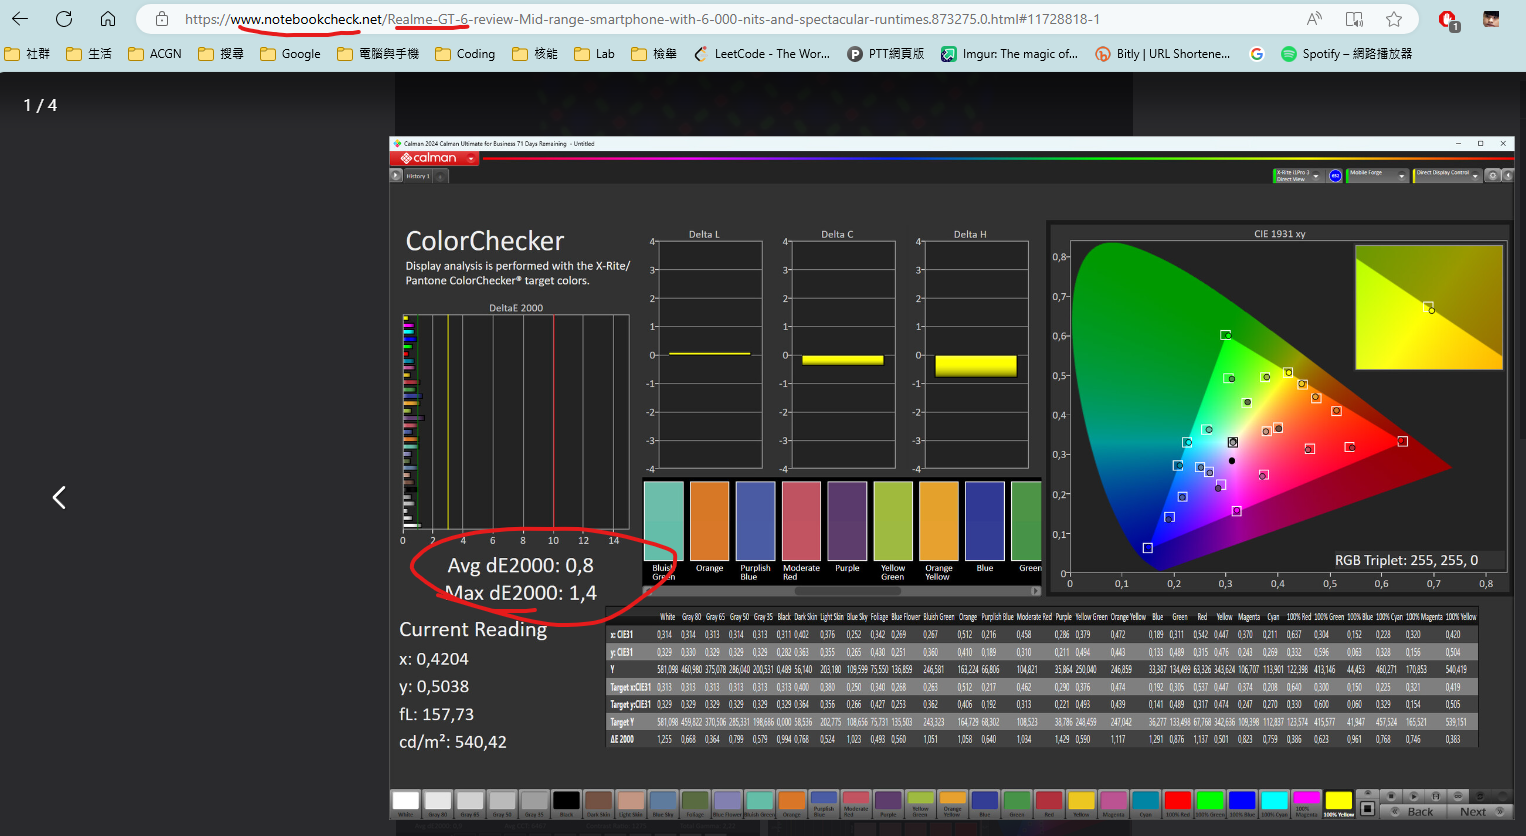Open the red extension icon with badge
The width and height of the screenshot is (1526, 836).
(x=1448, y=20)
